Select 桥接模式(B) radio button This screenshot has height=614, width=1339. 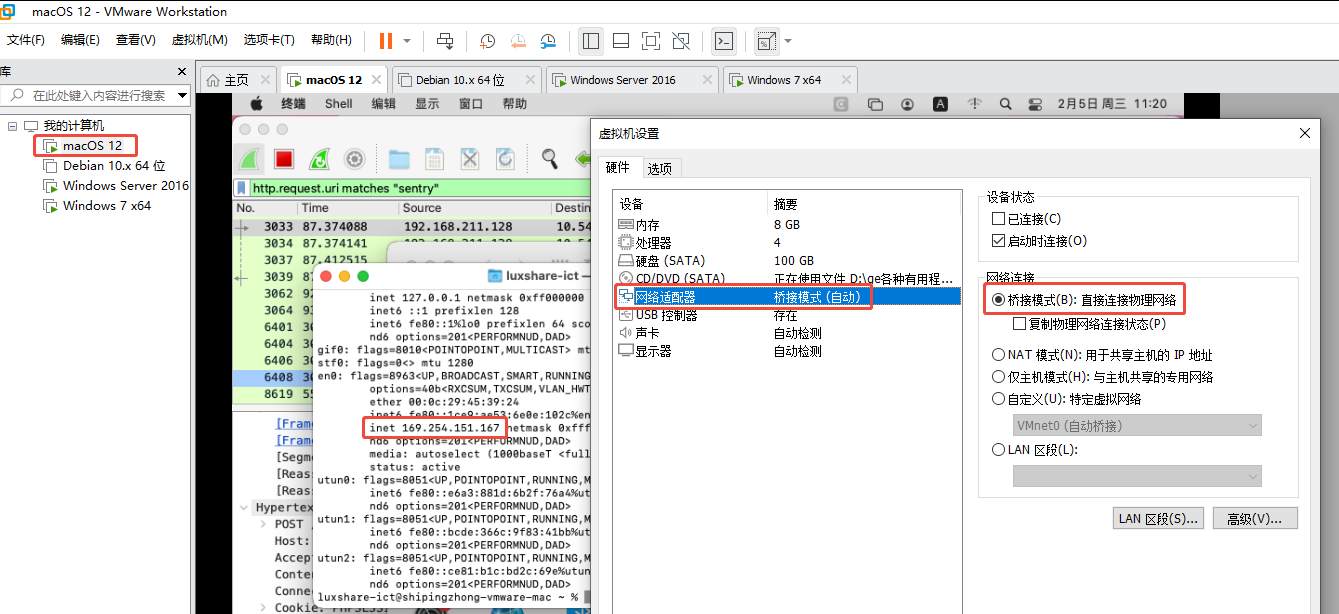pyautogui.click(x=998, y=299)
